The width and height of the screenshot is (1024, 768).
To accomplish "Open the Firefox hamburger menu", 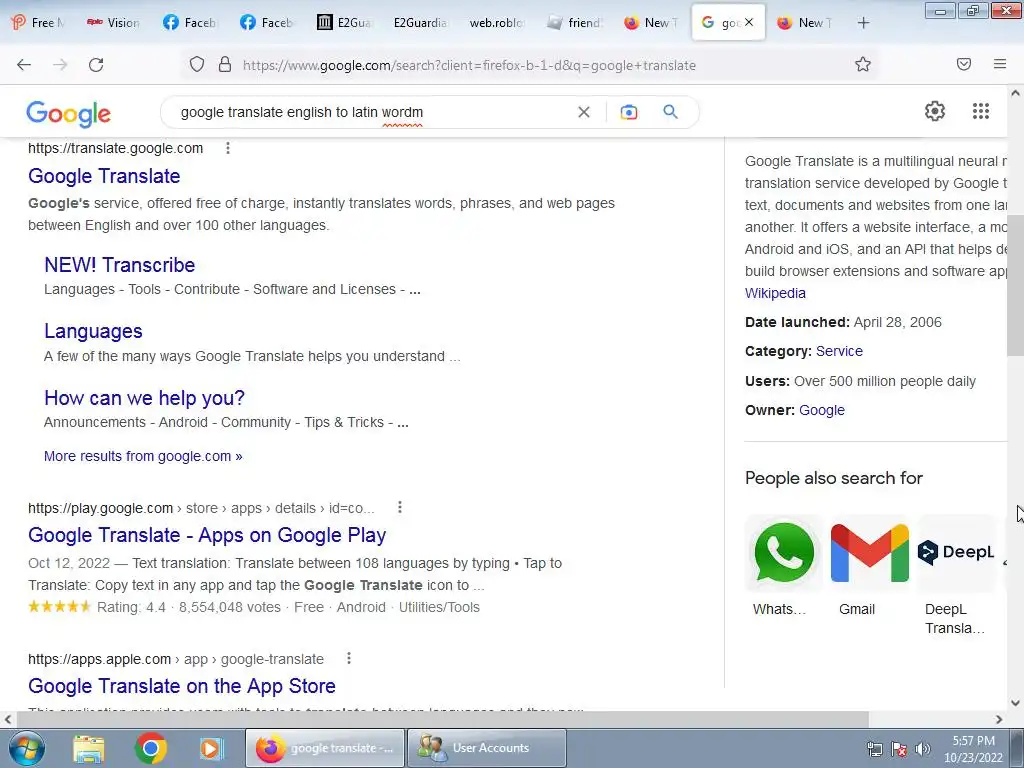I will [1000, 64].
